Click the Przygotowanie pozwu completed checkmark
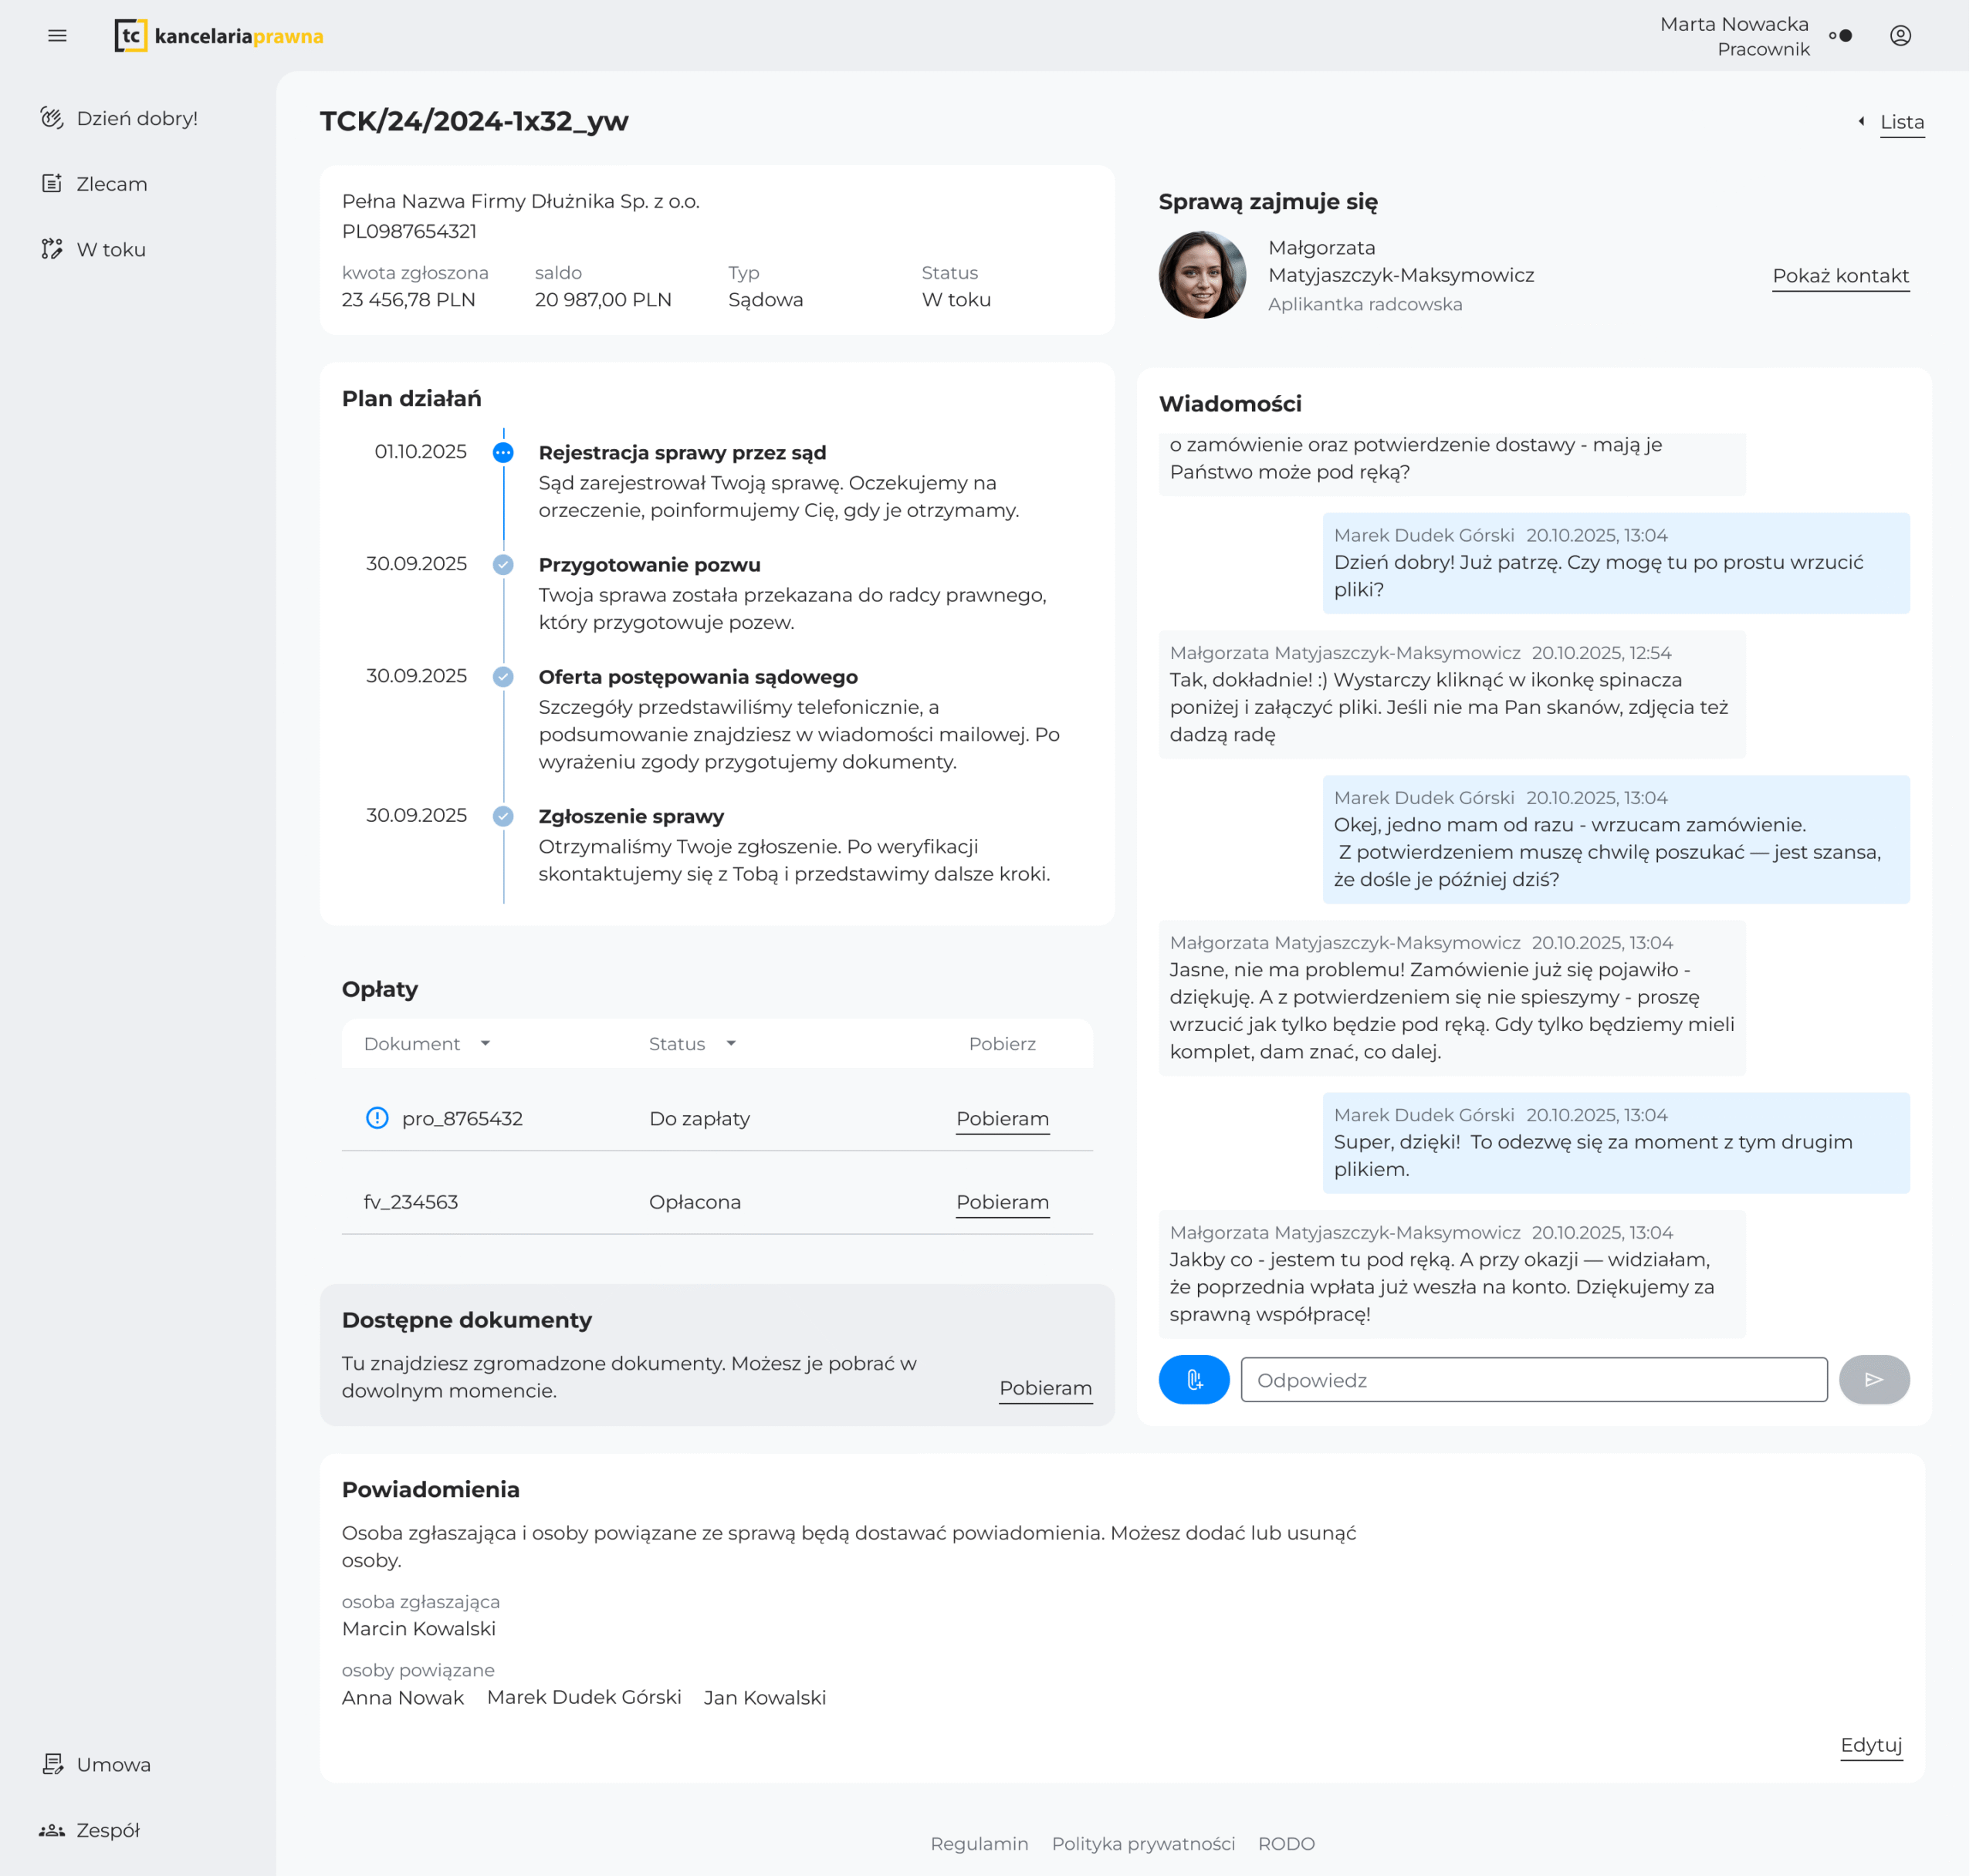The width and height of the screenshot is (1976, 1876). (x=503, y=565)
